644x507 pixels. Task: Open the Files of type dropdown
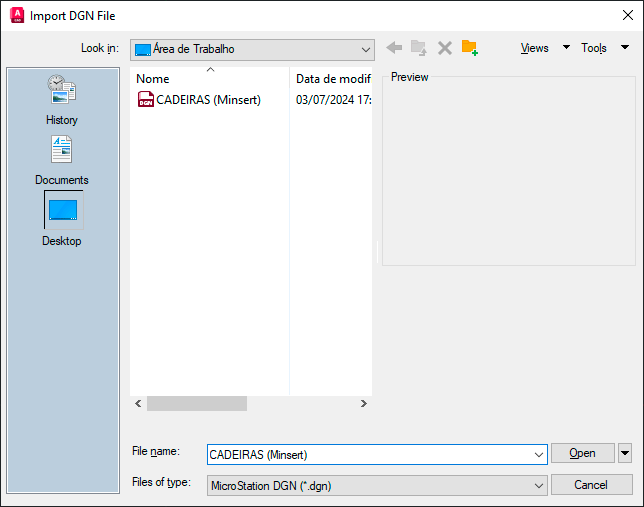pyautogui.click(x=539, y=485)
